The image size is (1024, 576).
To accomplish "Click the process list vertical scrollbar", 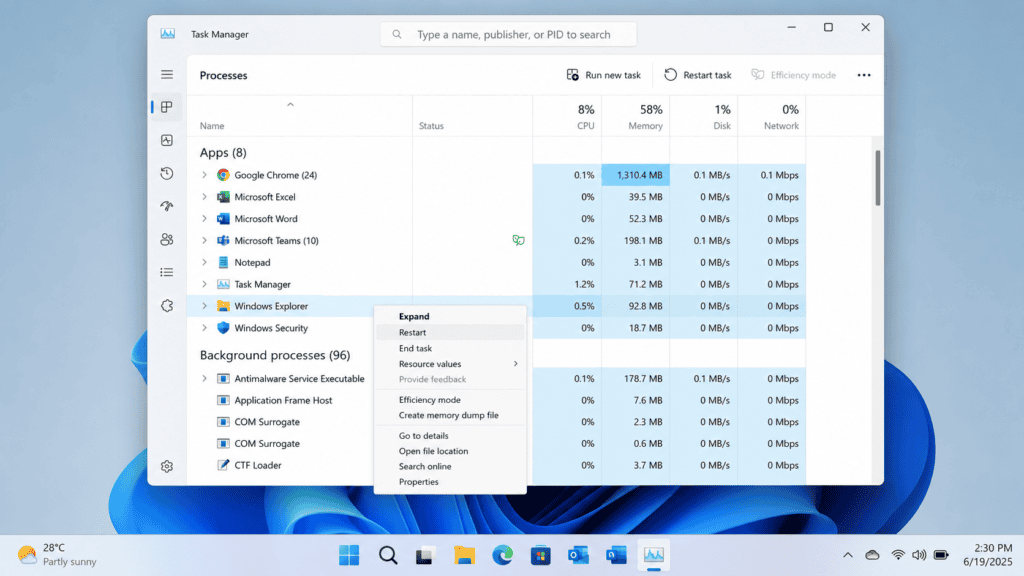I will 878,178.
